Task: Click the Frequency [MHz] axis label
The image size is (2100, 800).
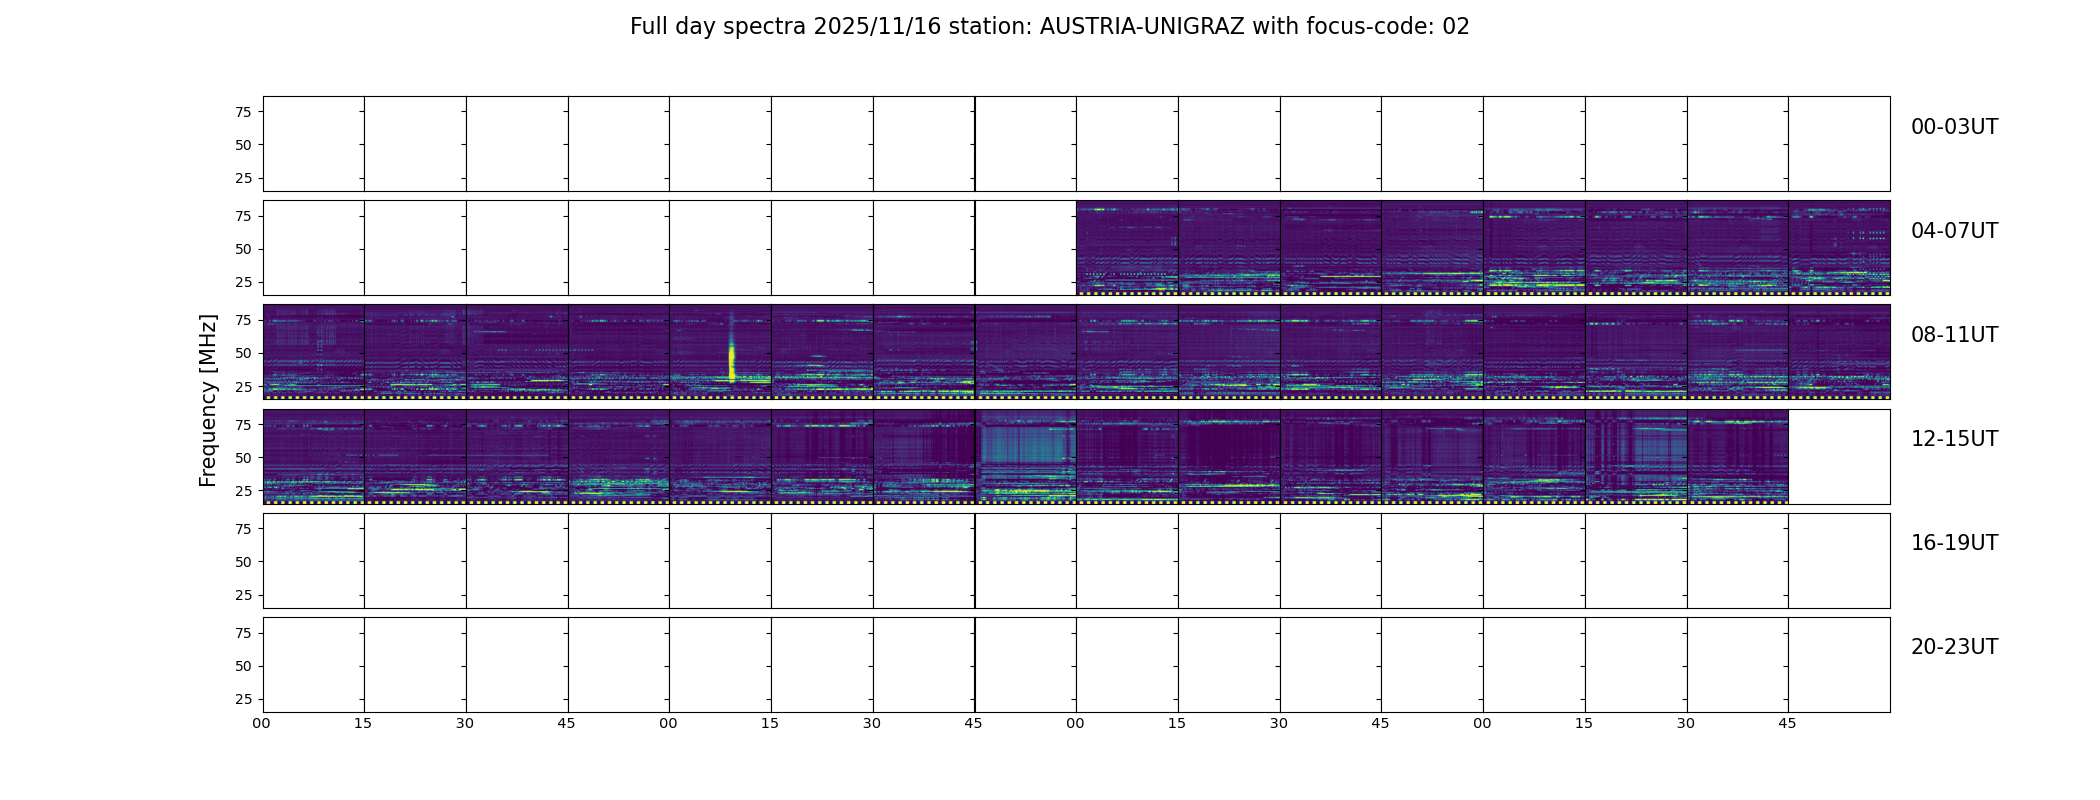Action: [x=208, y=400]
